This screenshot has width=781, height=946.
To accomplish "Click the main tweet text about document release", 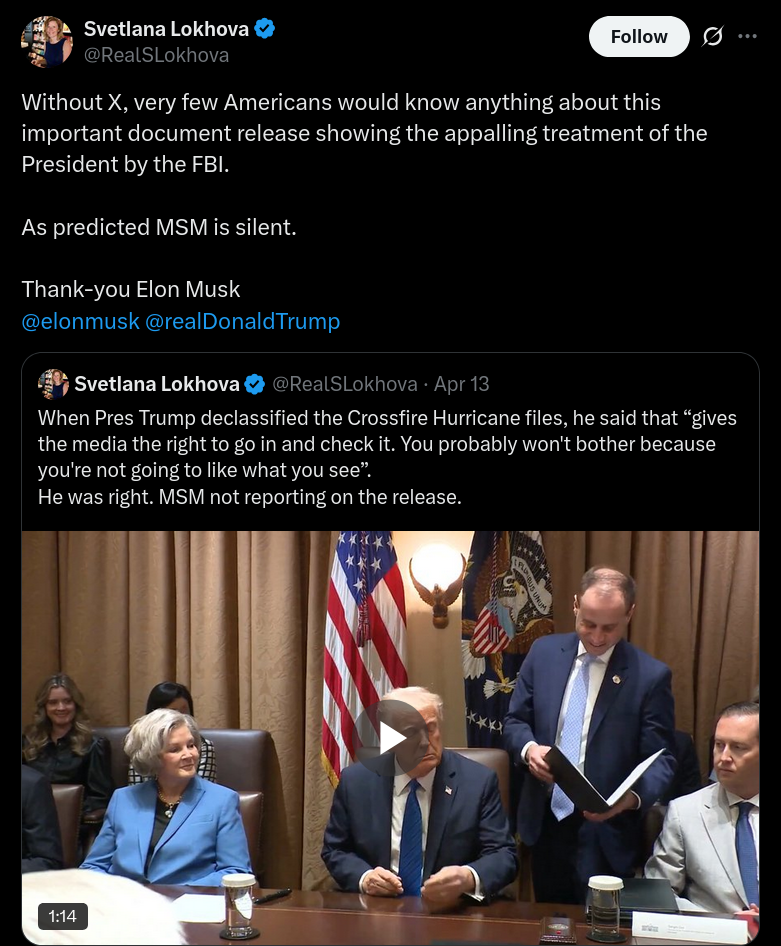I will 364,133.
